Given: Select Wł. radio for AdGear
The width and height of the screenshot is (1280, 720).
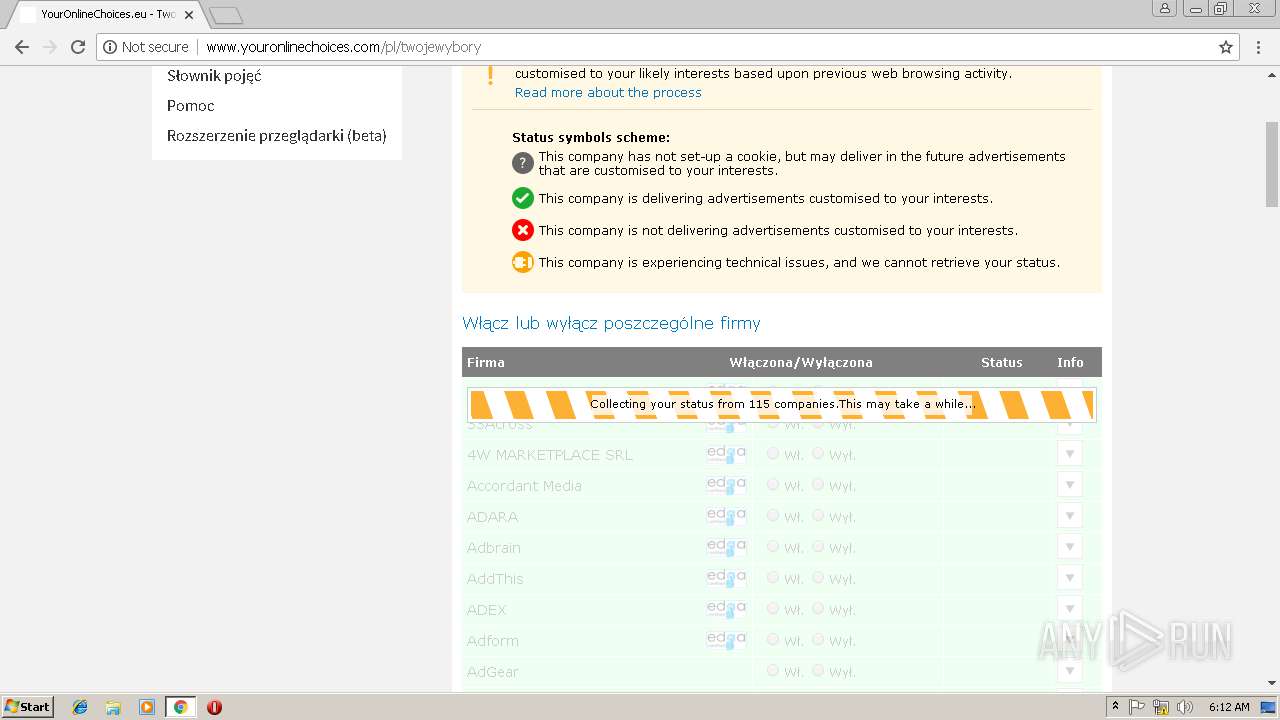Looking at the screenshot, I should (x=773, y=670).
